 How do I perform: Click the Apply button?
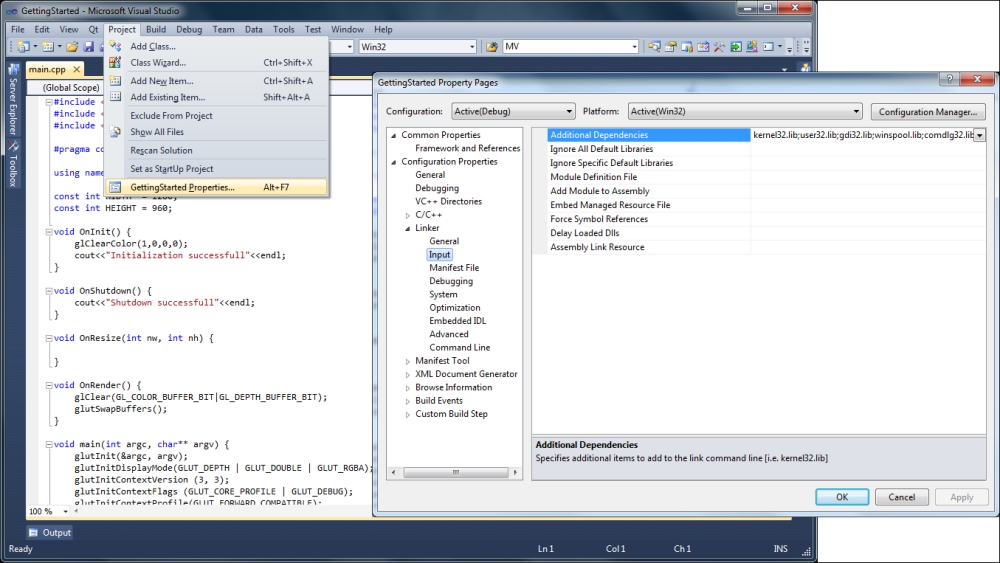click(962, 497)
